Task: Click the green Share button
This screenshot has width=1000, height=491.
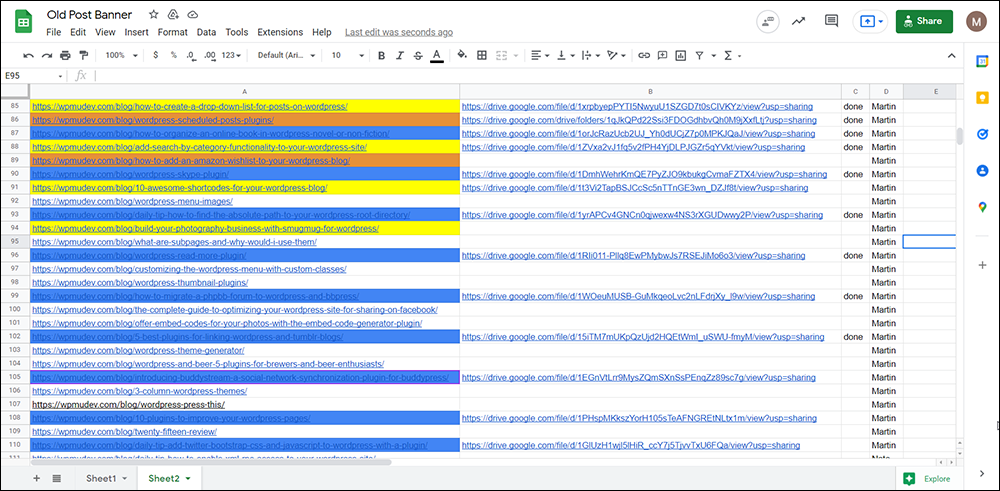Action: (924, 21)
